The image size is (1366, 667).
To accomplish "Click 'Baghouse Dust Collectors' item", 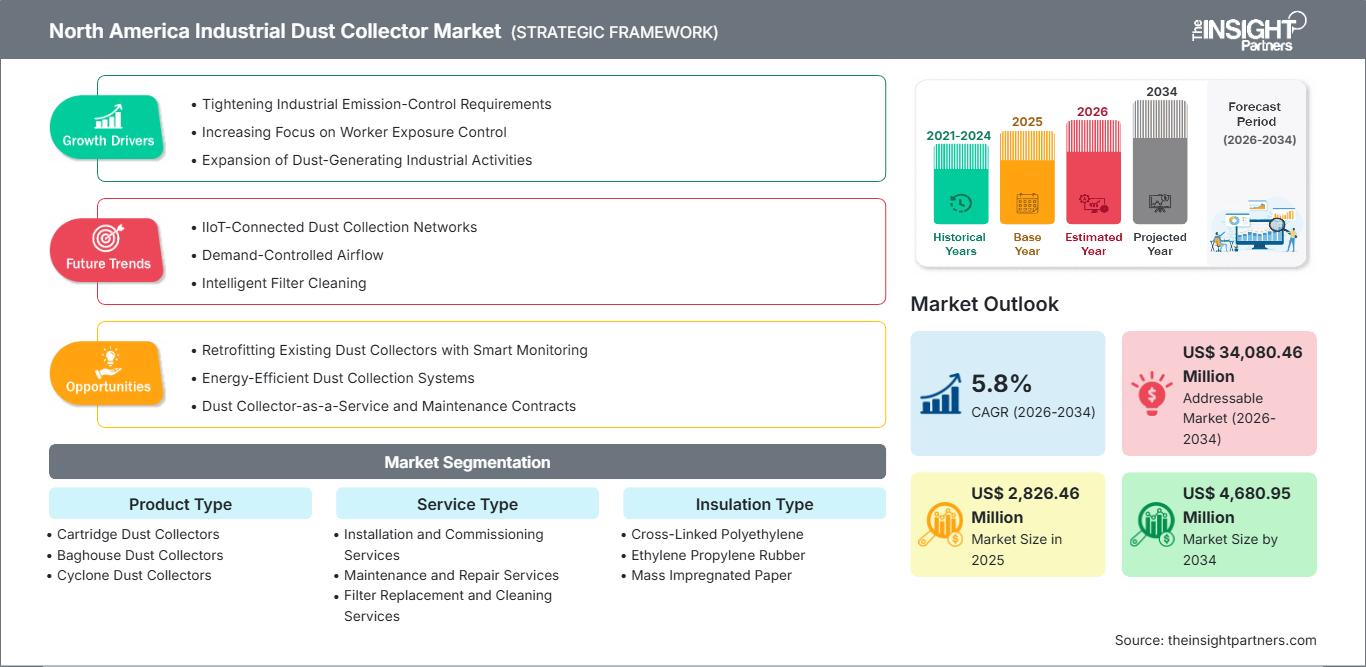I will pos(140,555).
